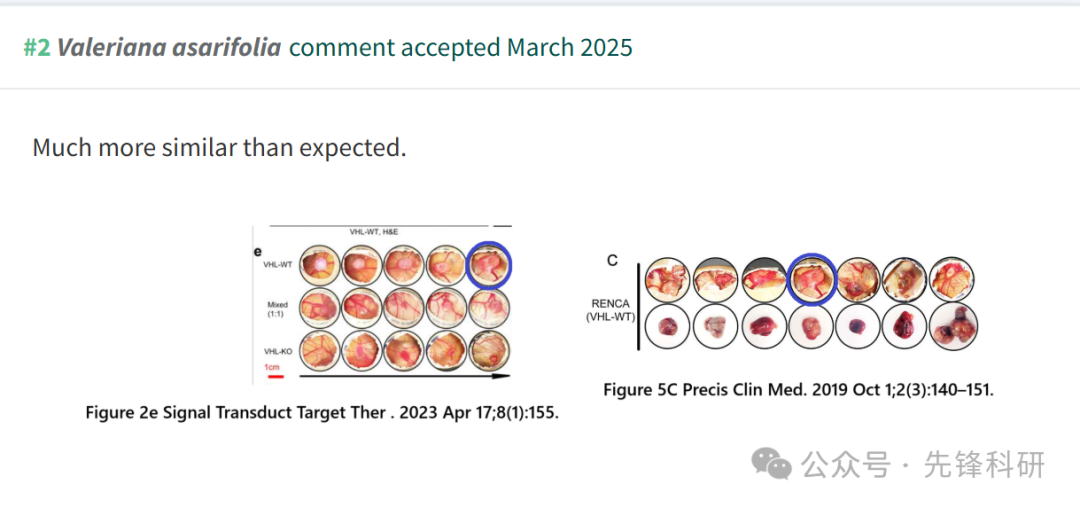Click the 公众号 · 先锋科研 watermark text
This screenshot has height=508, width=1080.
coord(924,464)
